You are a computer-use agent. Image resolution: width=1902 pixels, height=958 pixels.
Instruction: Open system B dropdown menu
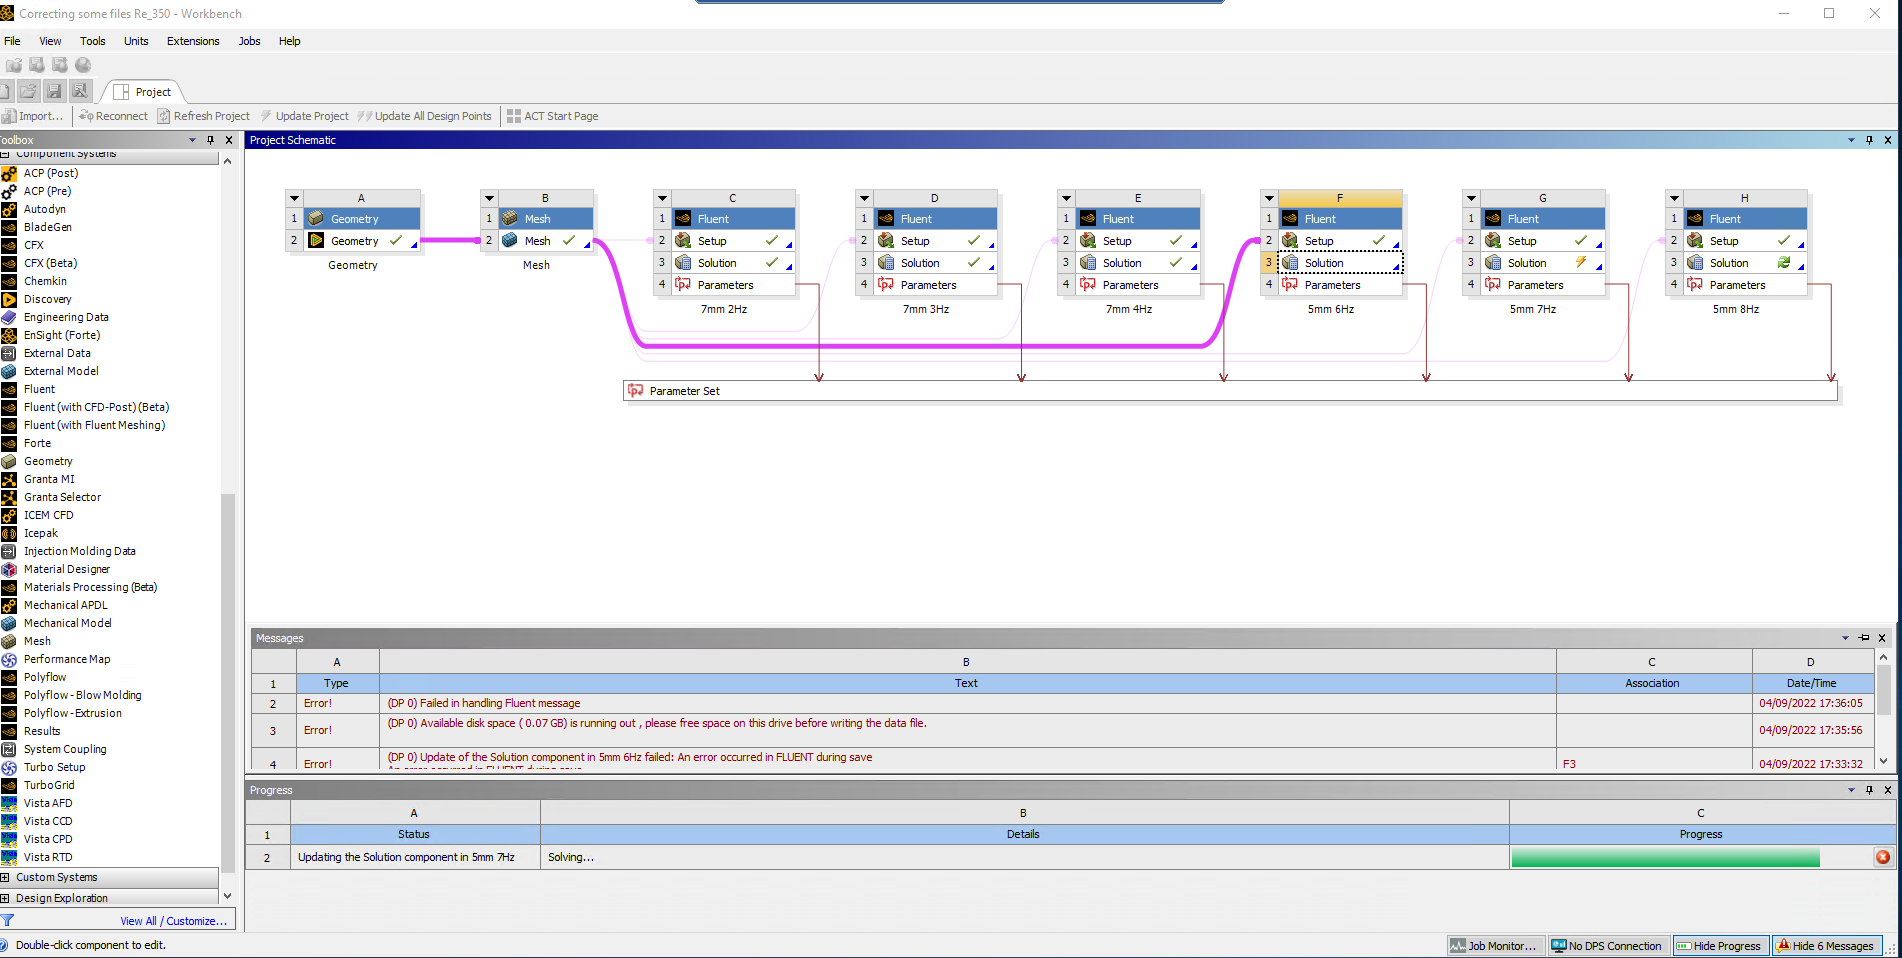(489, 198)
